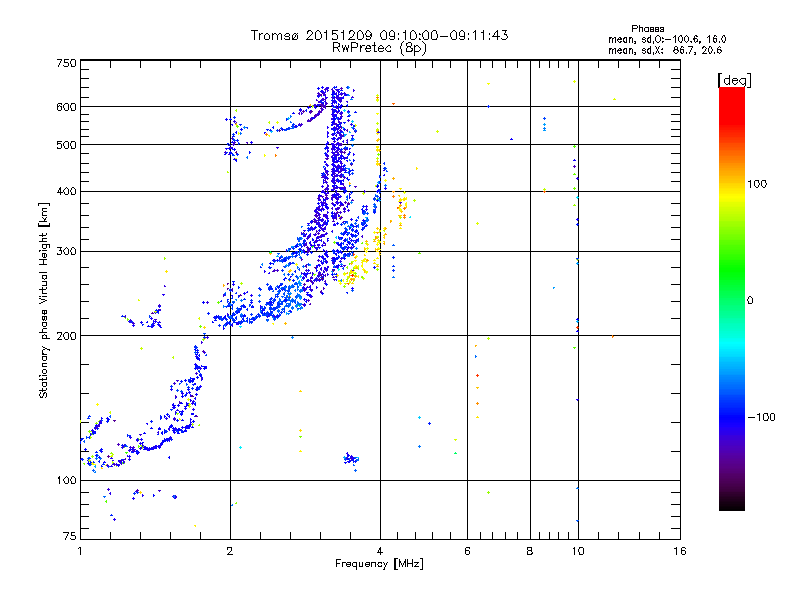The image size is (800, 600).
Task: Click the y-axis tick label '400'
Action: (x=66, y=192)
